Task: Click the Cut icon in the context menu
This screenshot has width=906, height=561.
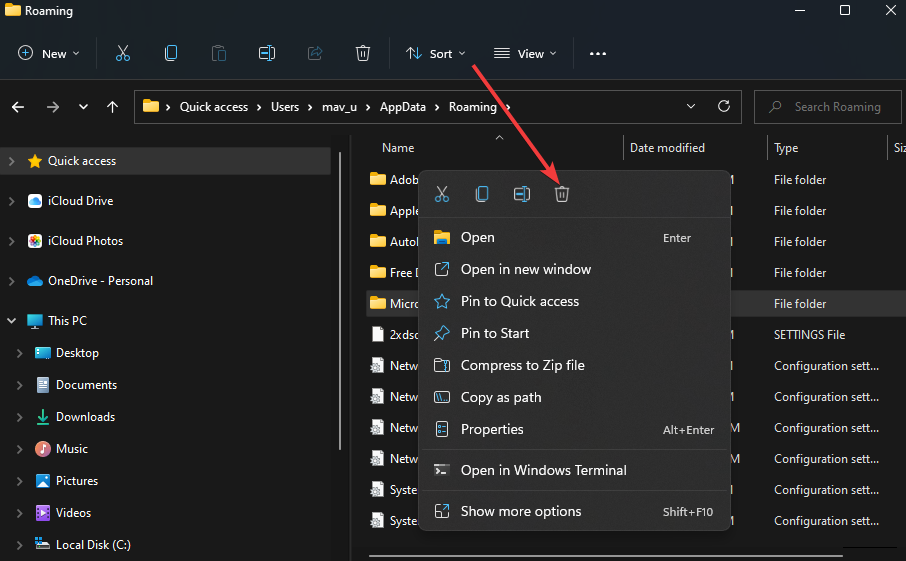Action: [x=441, y=194]
